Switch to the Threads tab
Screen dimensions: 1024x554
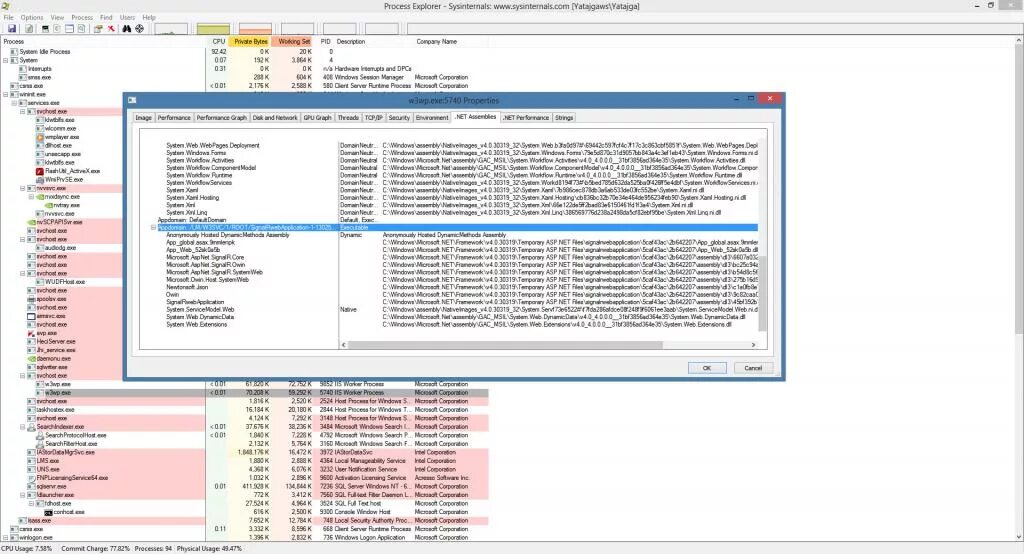coord(348,118)
